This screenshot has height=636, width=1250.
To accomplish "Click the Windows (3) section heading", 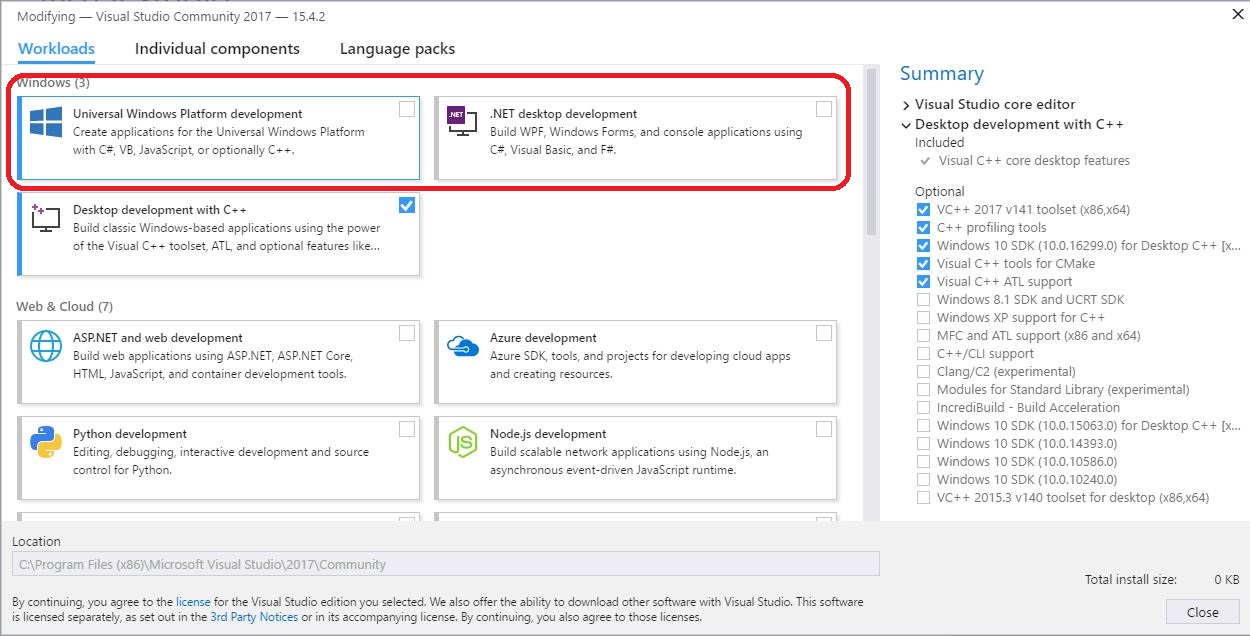I will tap(53, 82).
